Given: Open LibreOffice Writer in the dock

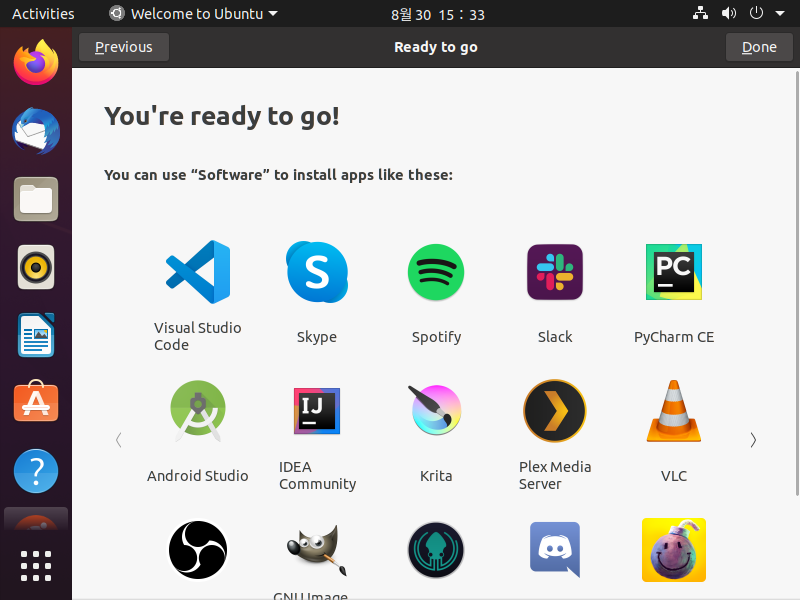Looking at the screenshot, I should 36,335.
